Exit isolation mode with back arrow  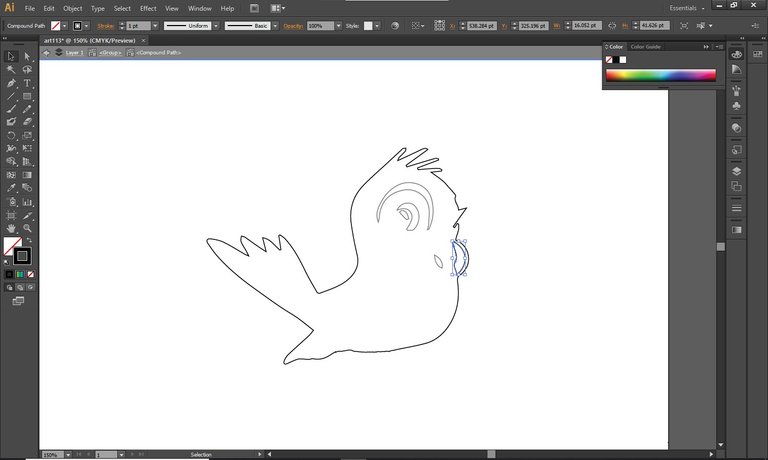46,52
